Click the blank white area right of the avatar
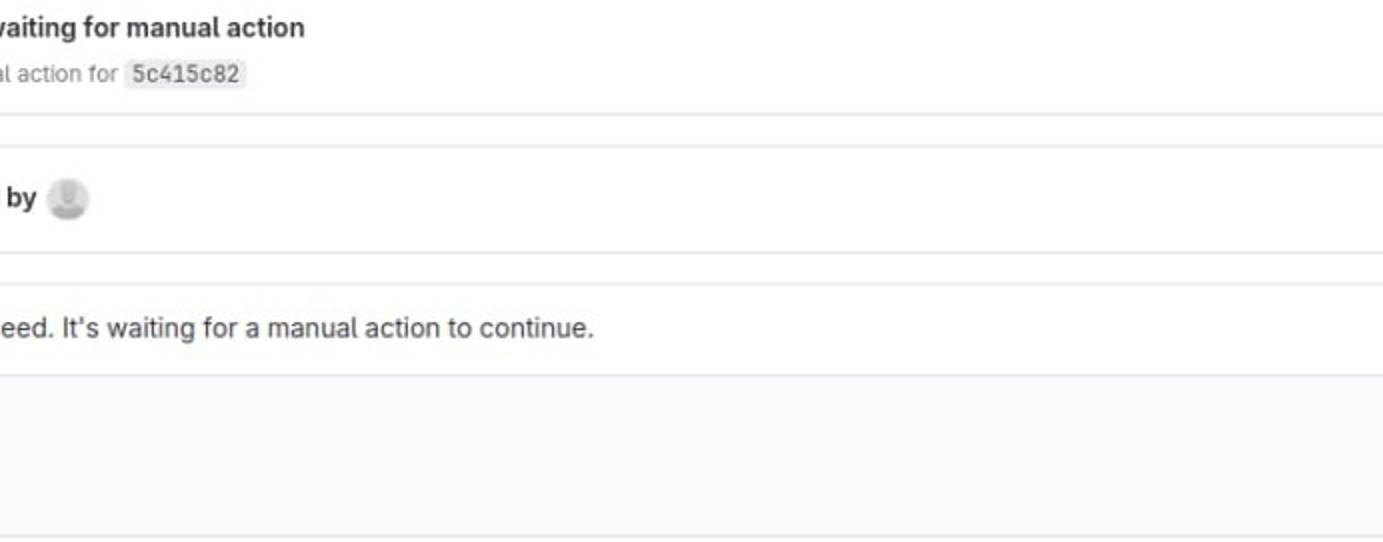Viewport: 1383px width, 542px height. tap(700, 198)
